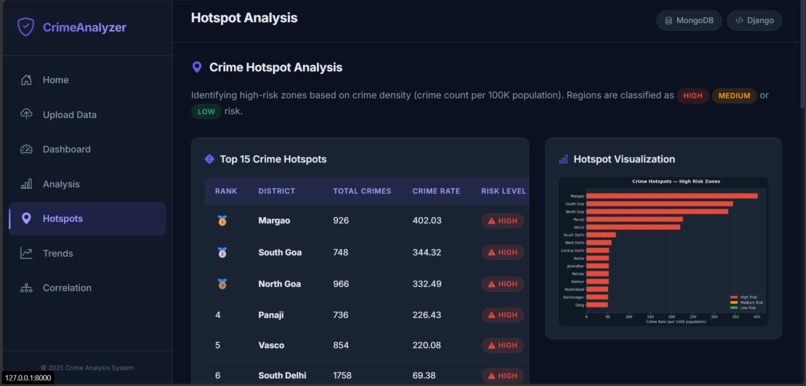The image size is (806, 386).
Task: Click the database icon in the MongoDB badge
Action: [x=668, y=21]
